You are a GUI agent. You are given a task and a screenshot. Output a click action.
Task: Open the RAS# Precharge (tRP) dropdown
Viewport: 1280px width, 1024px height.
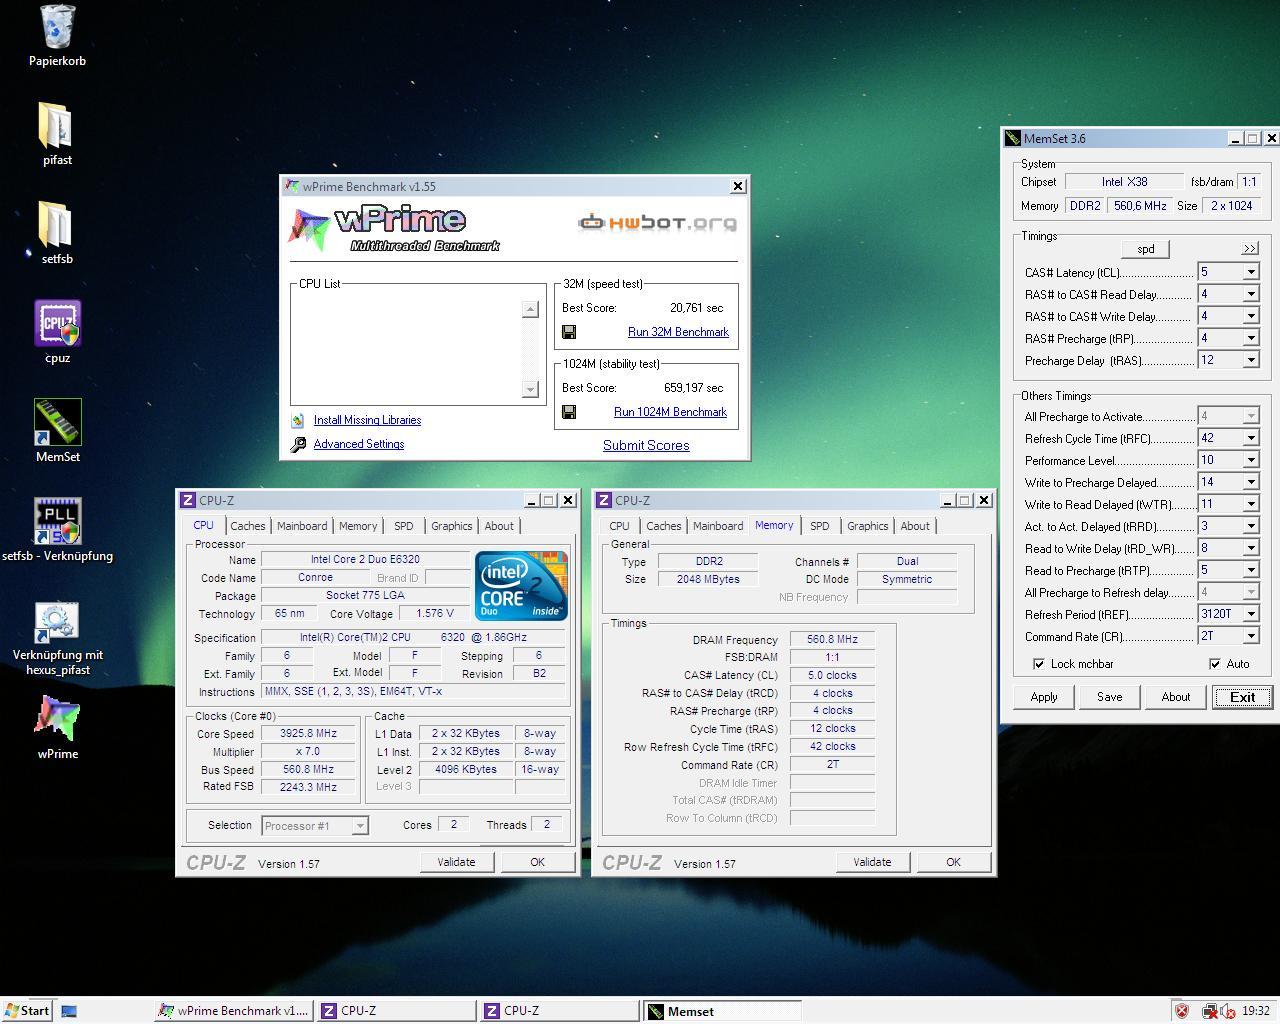pos(1250,338)
